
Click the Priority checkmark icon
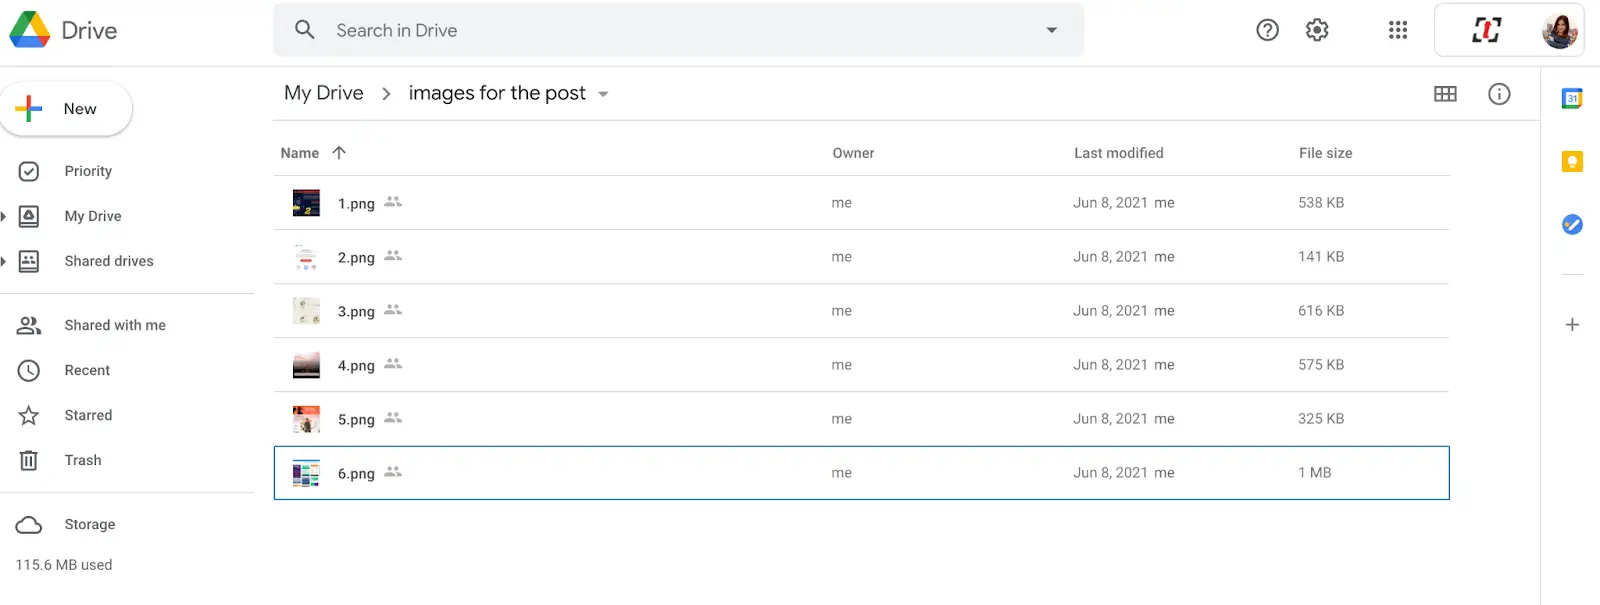coord(29,171)
